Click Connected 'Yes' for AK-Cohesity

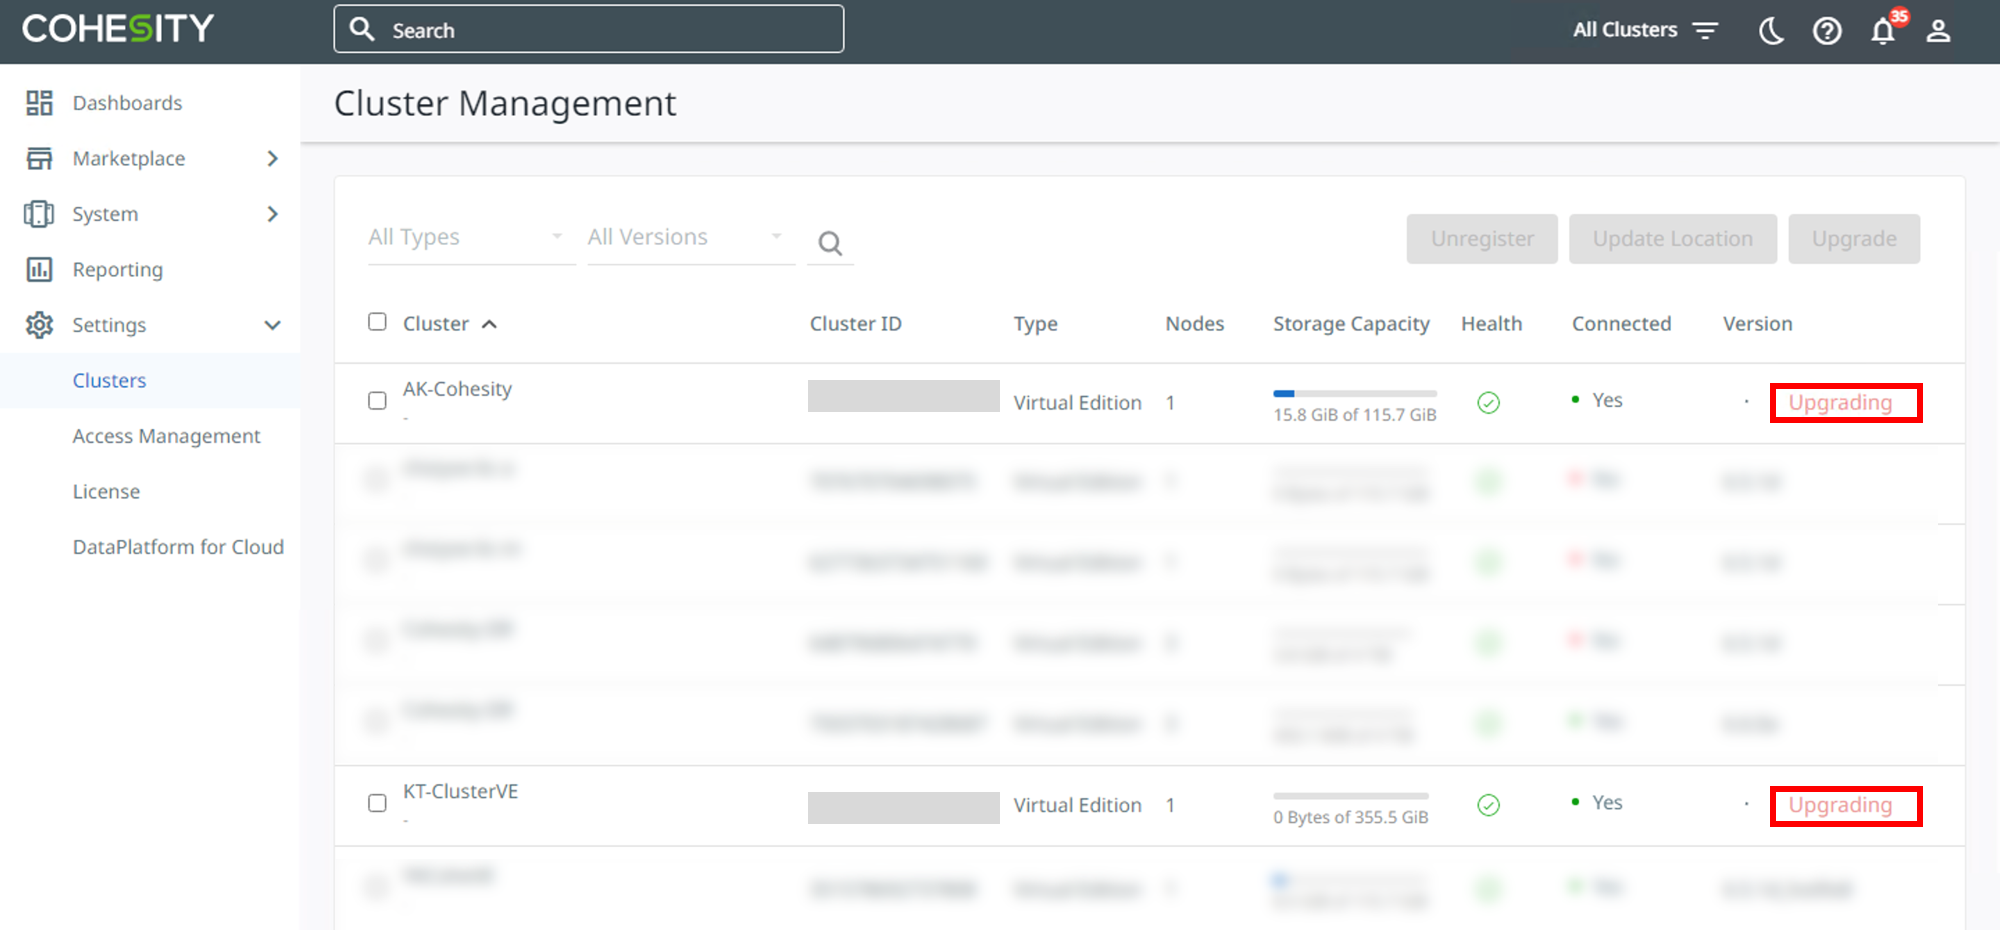(1607, 400)
